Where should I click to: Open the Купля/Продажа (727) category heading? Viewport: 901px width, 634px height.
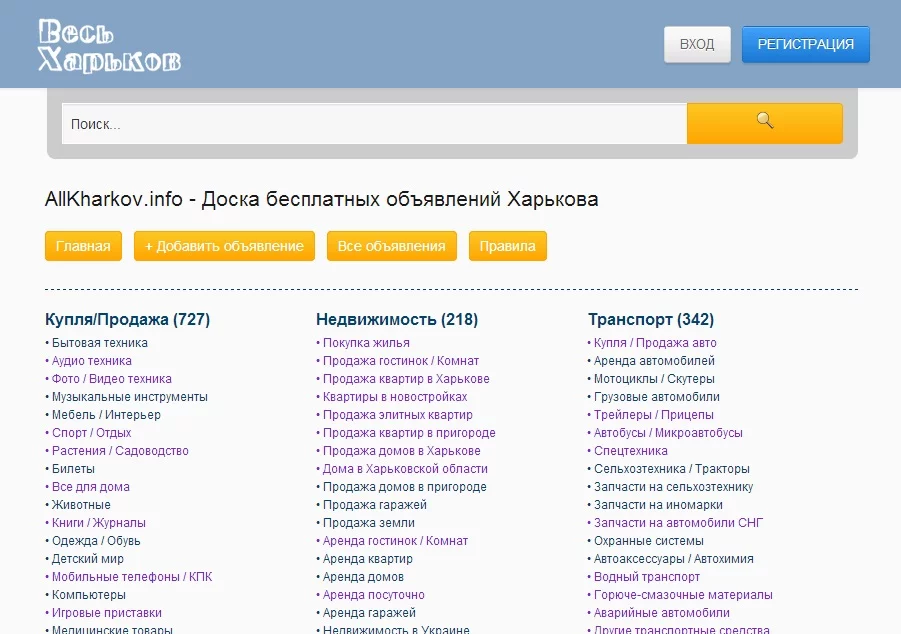tap(128, 319)
